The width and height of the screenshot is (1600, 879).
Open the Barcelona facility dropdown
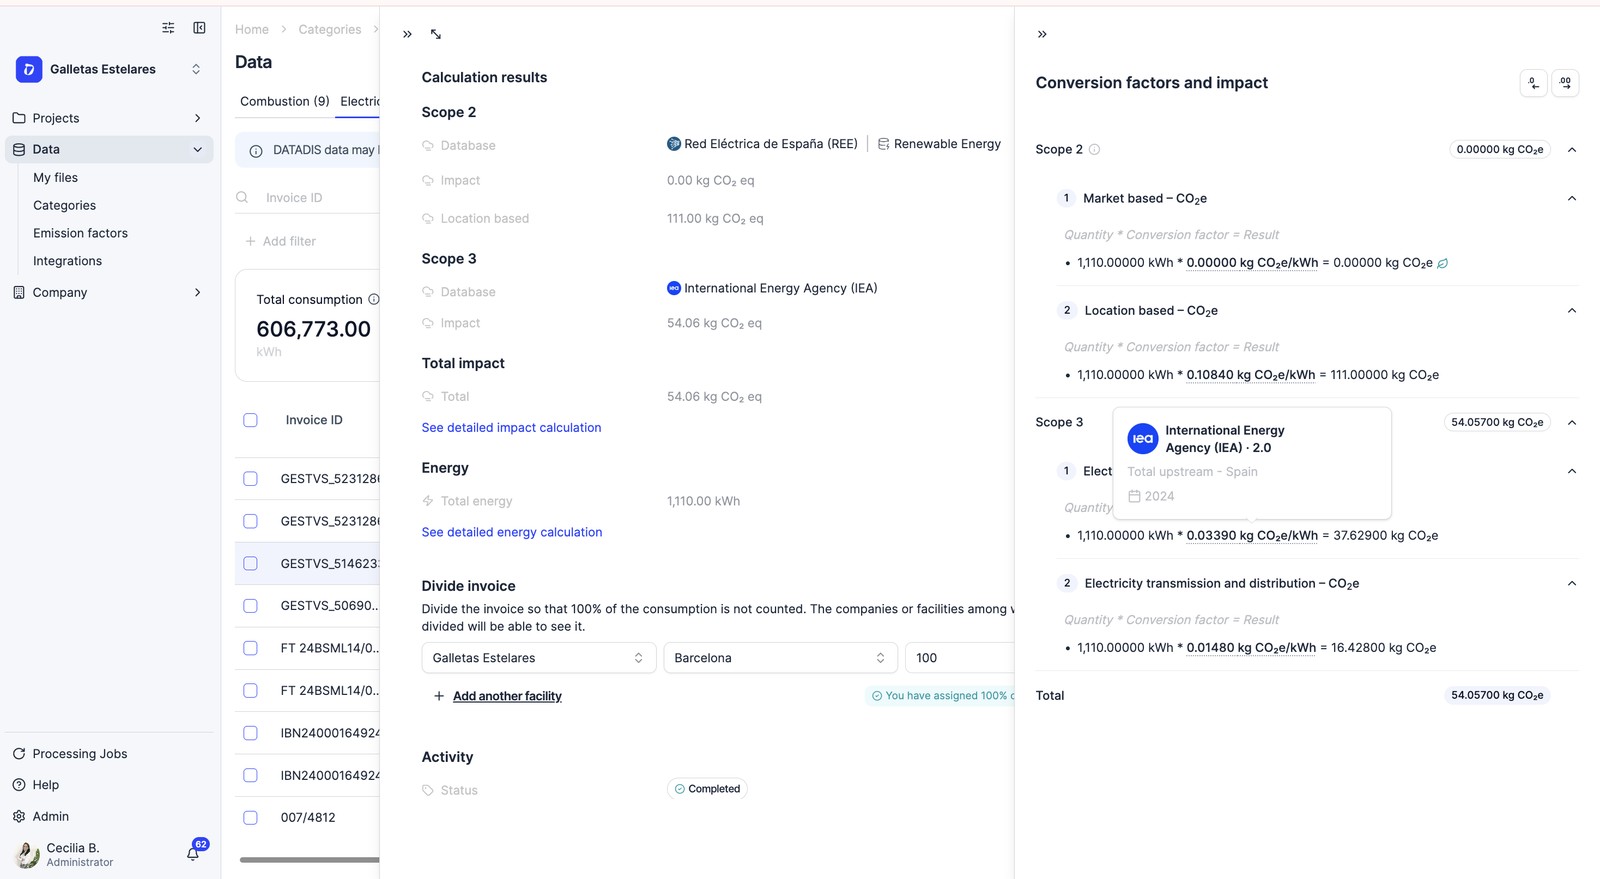(x=780, y=658)
